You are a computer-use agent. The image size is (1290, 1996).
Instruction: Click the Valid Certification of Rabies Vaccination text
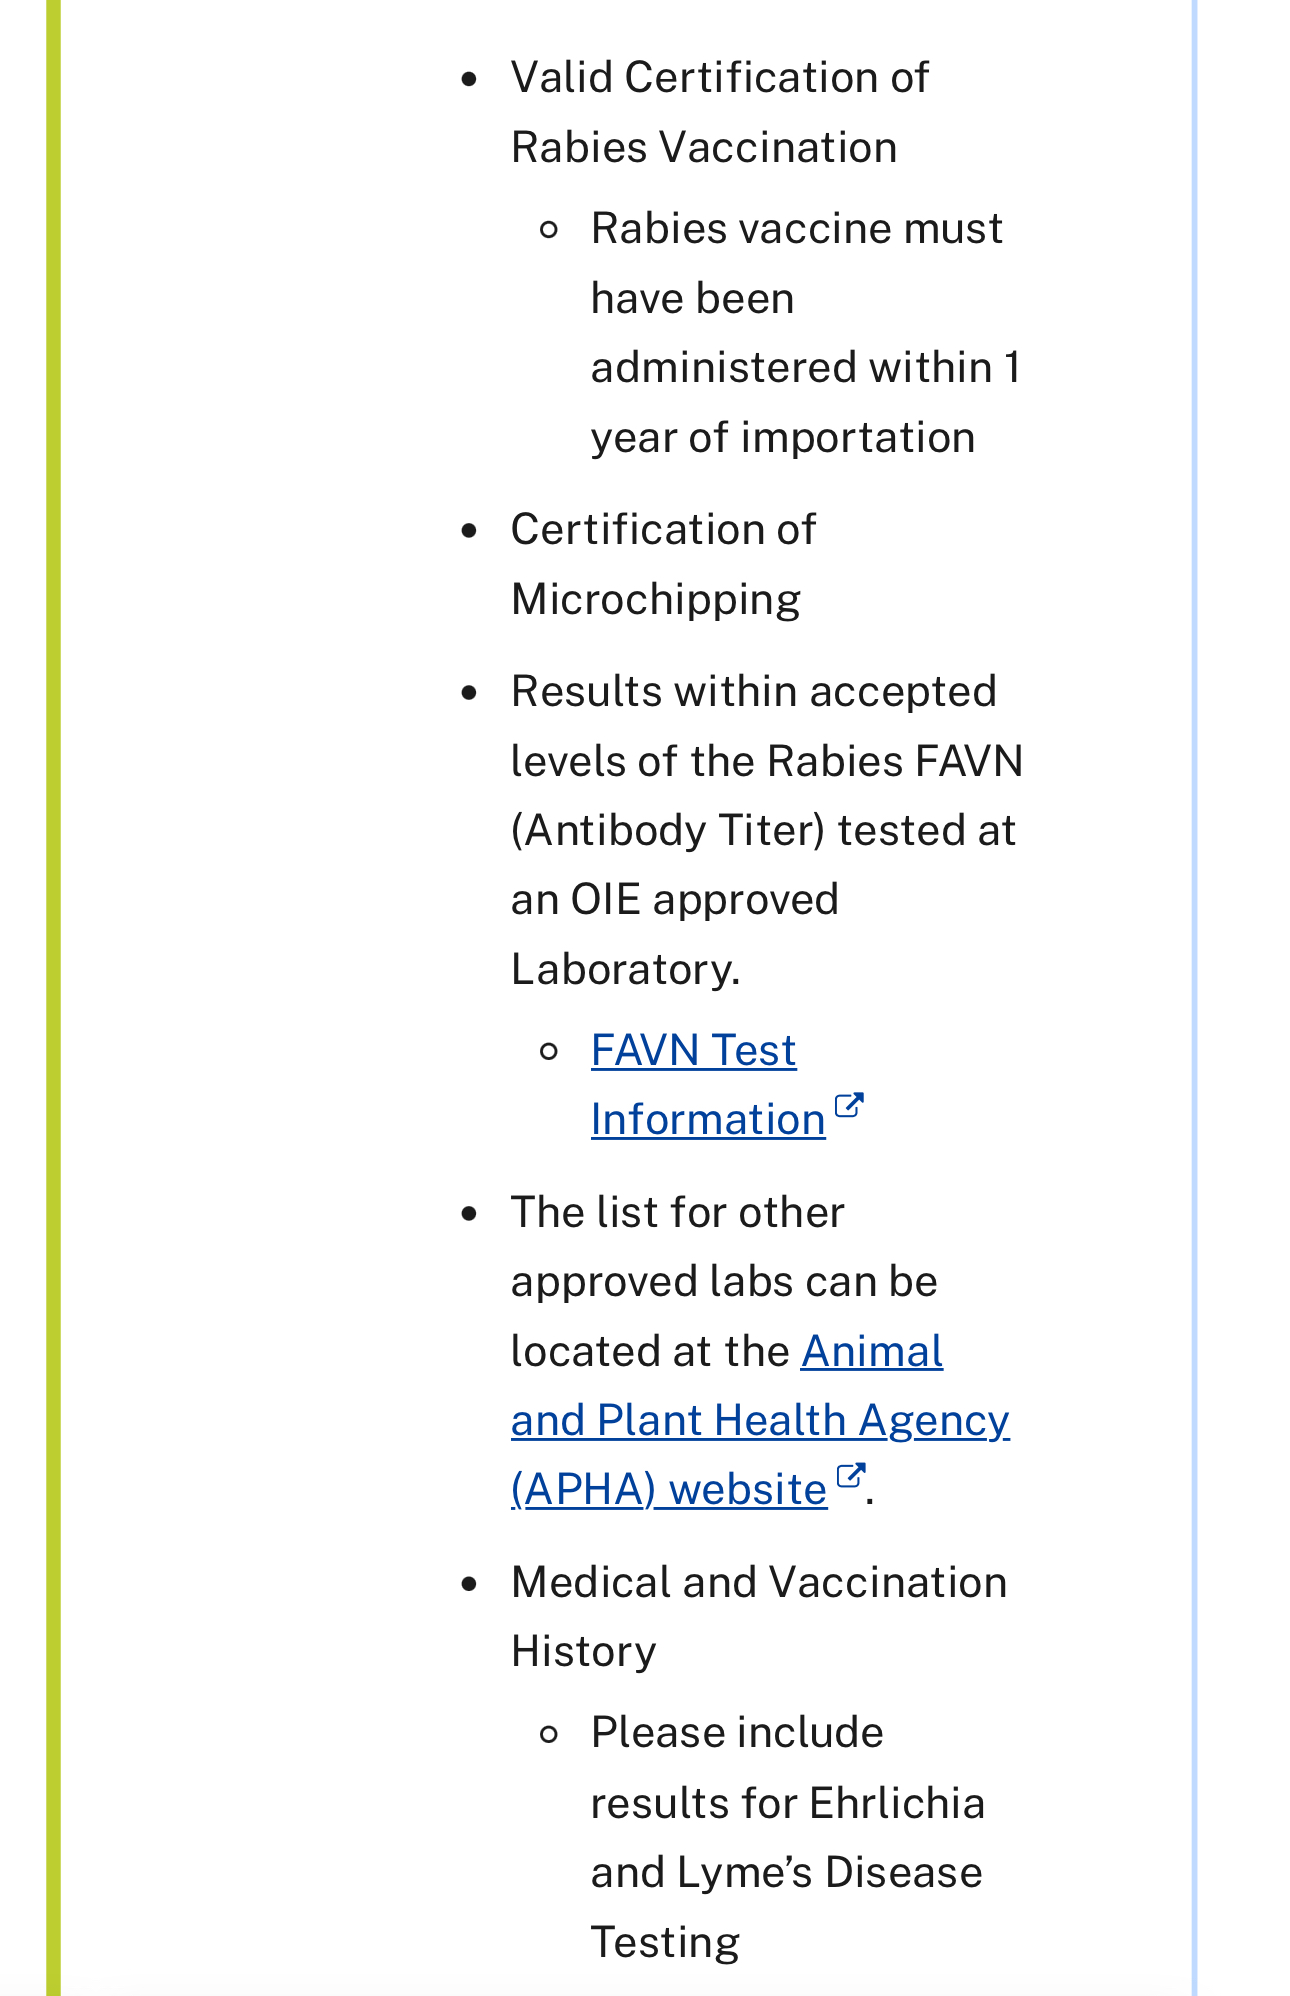[720, 112]
